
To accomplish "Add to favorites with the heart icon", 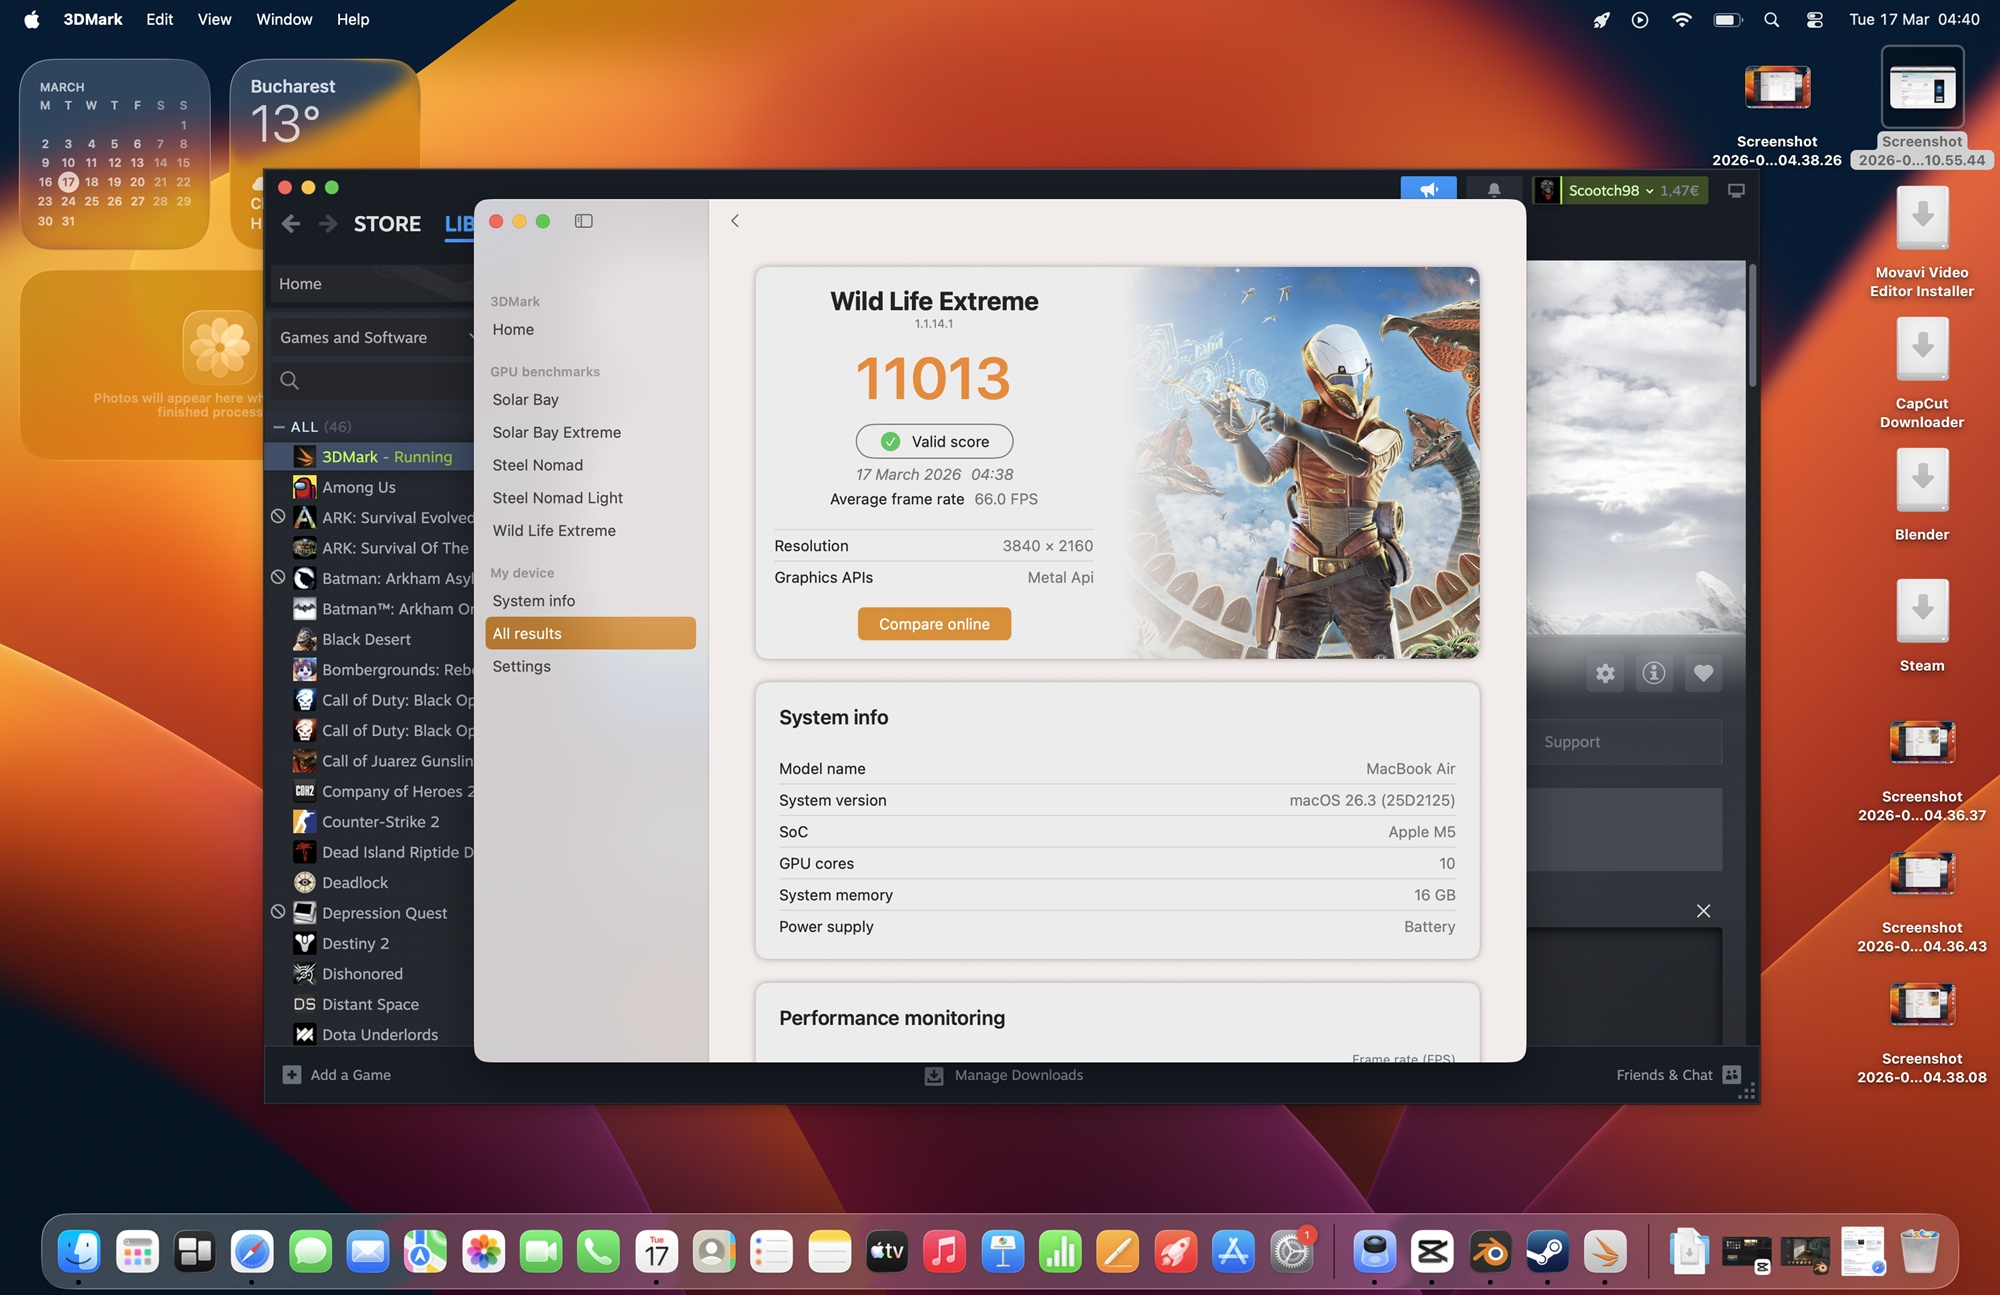I will [1703, 673].
